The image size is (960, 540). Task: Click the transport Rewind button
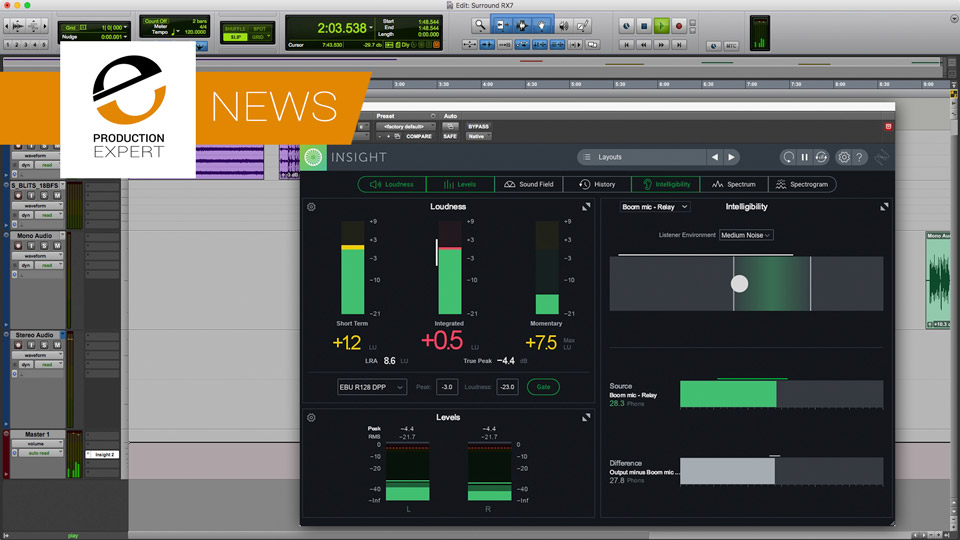[643, 45]
